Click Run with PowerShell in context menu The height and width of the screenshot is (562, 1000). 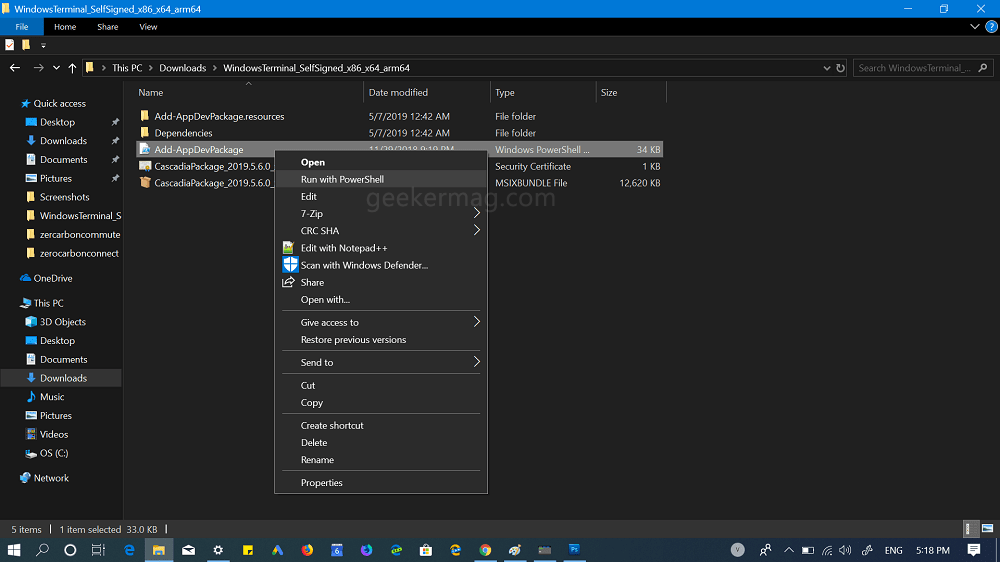[380, 179]
